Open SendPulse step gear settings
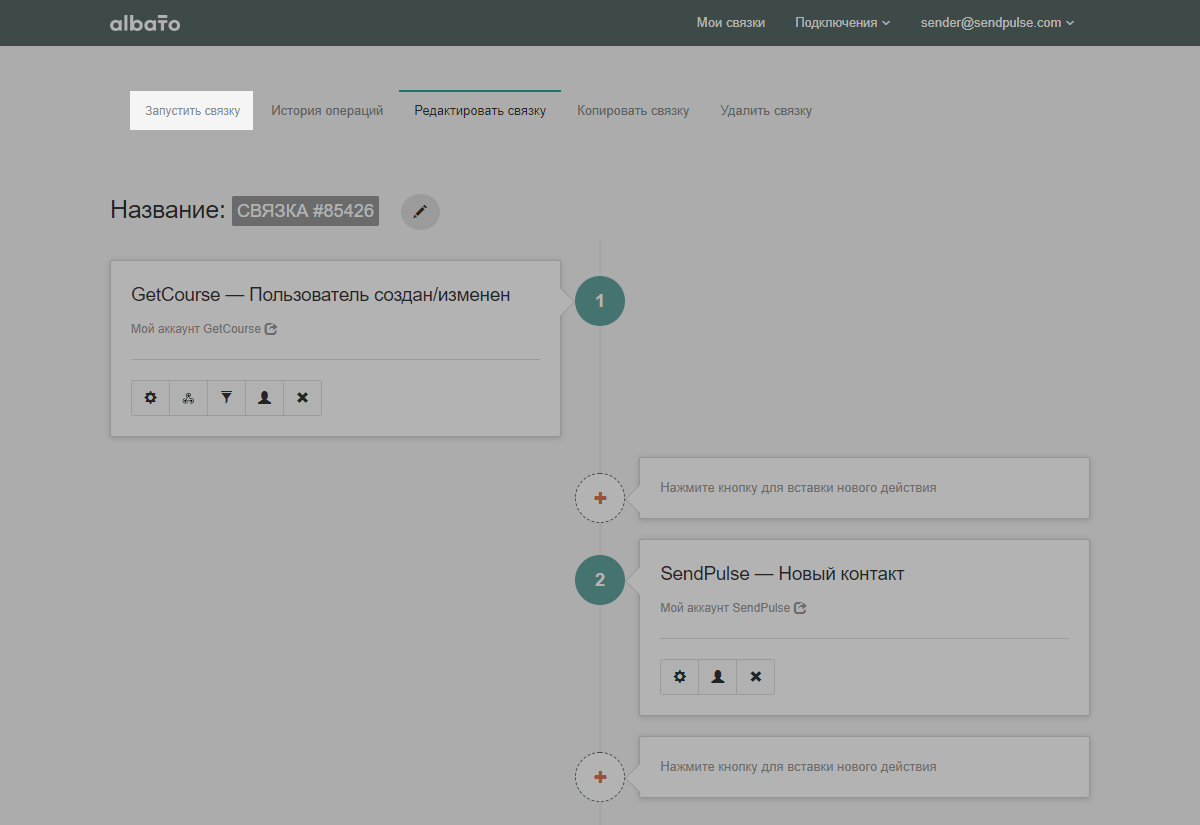This screenshot has width=1200, height=825. pyautogui.click(x=679, y=677)
